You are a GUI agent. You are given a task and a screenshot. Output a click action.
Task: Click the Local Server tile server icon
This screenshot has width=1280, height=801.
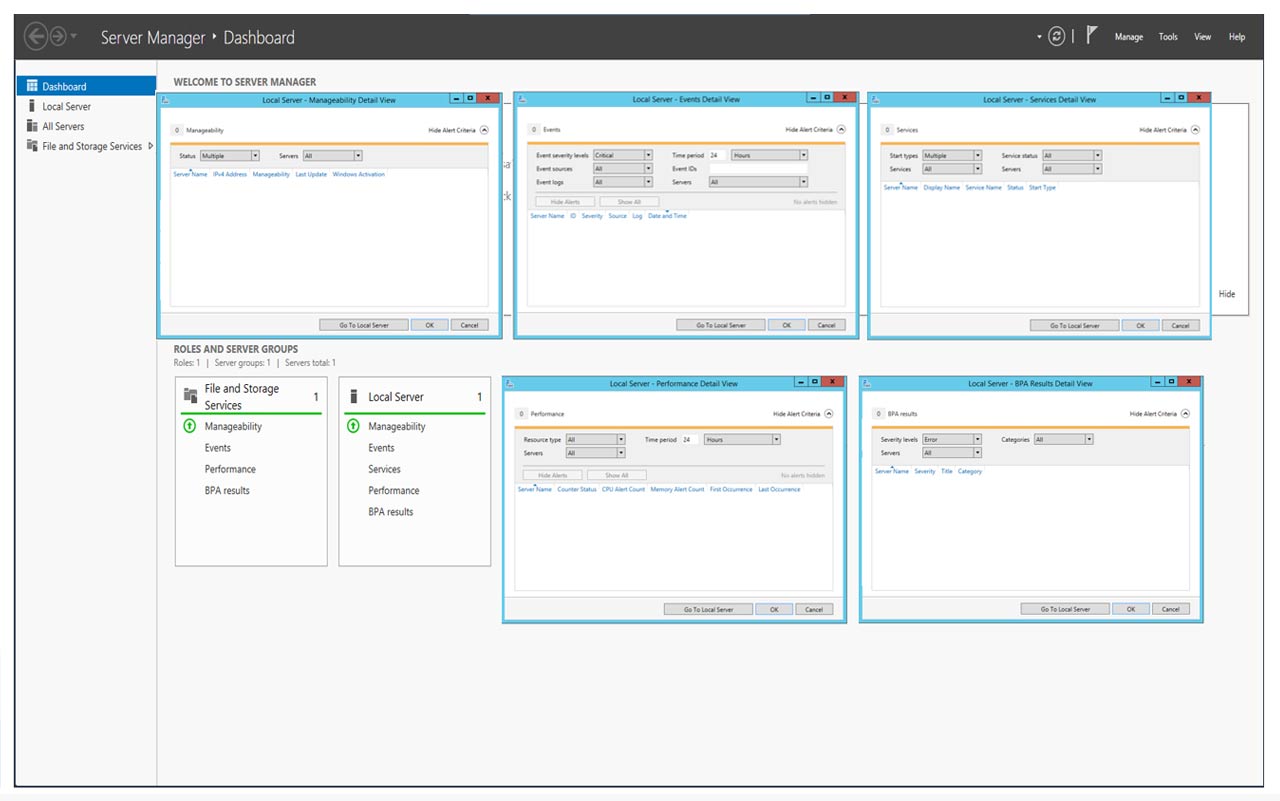353,397
